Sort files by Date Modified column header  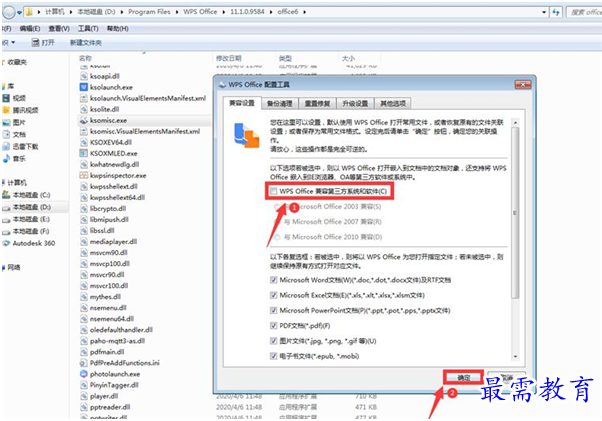point(228,58)
